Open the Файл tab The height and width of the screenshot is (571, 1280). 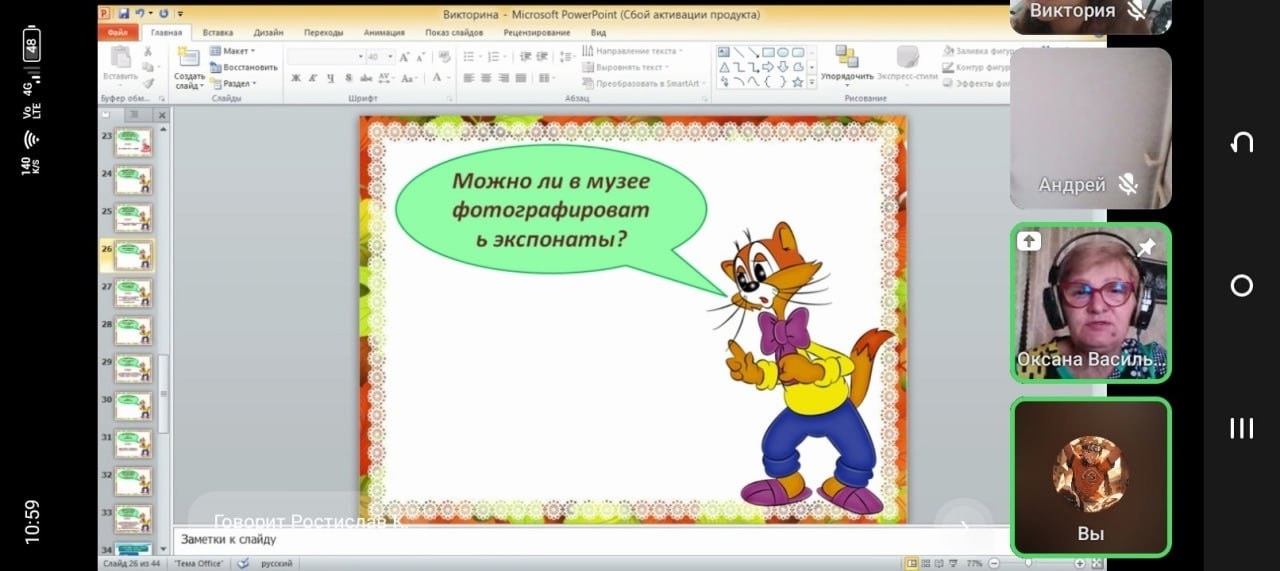click(118, 32)
